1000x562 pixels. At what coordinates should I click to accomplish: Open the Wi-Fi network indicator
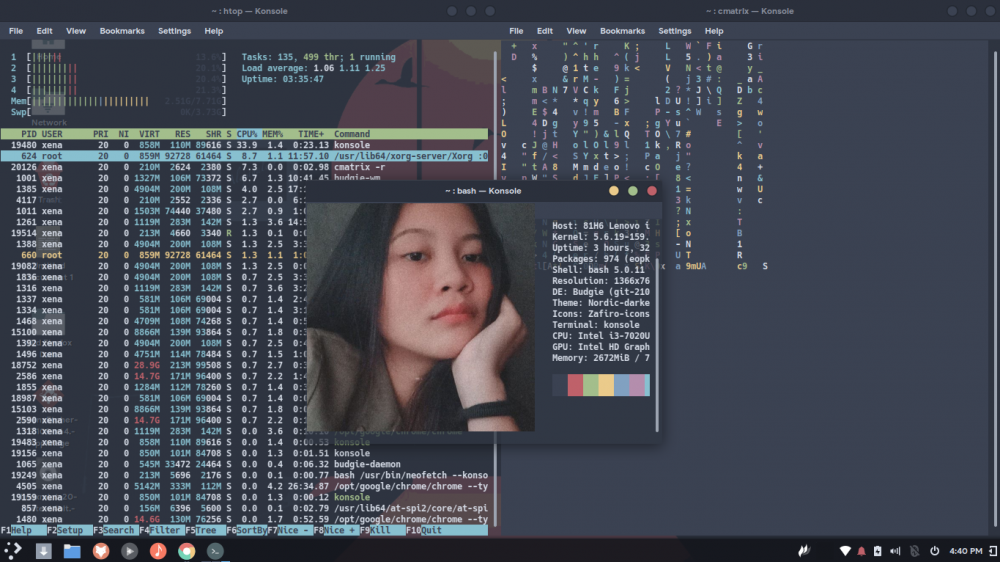(x=845, y=551)
